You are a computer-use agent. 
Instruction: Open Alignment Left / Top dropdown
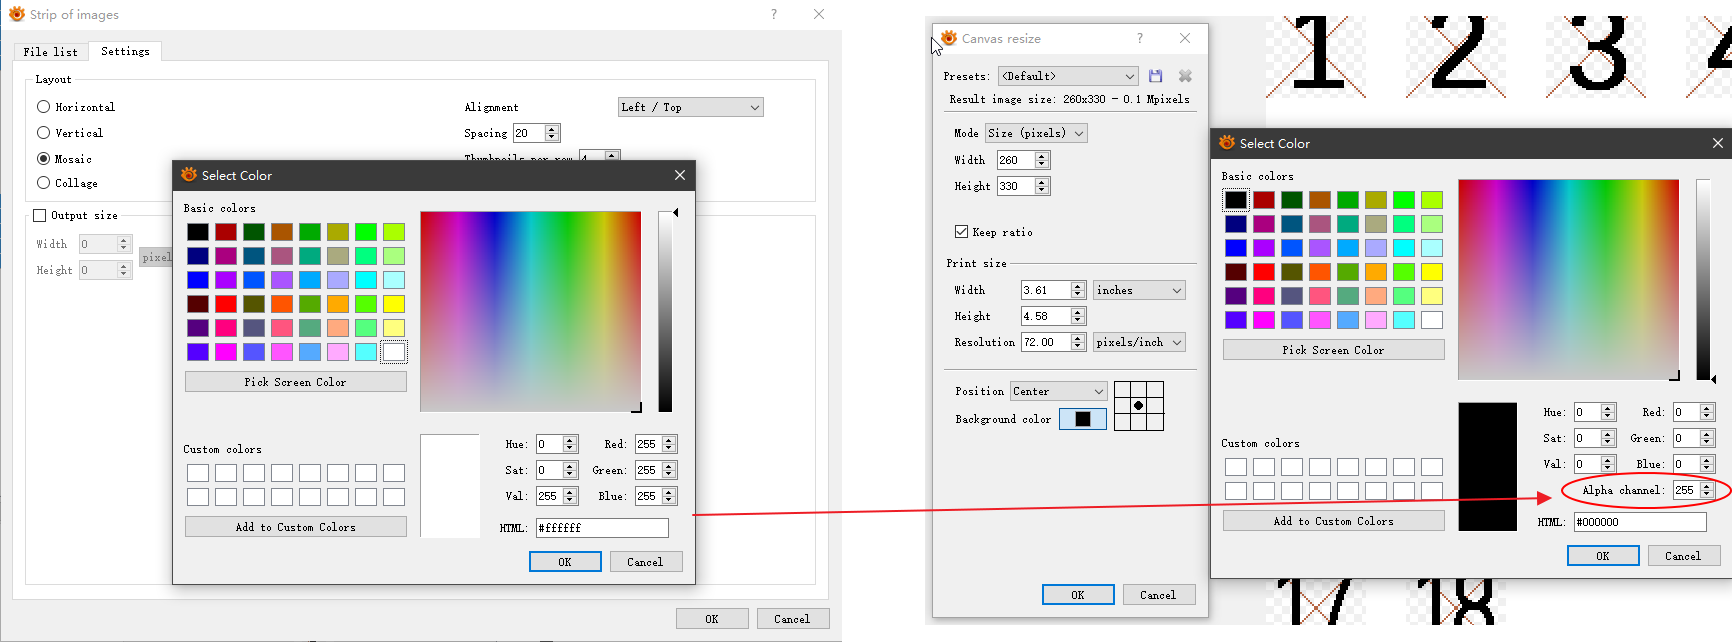point(691,107)
